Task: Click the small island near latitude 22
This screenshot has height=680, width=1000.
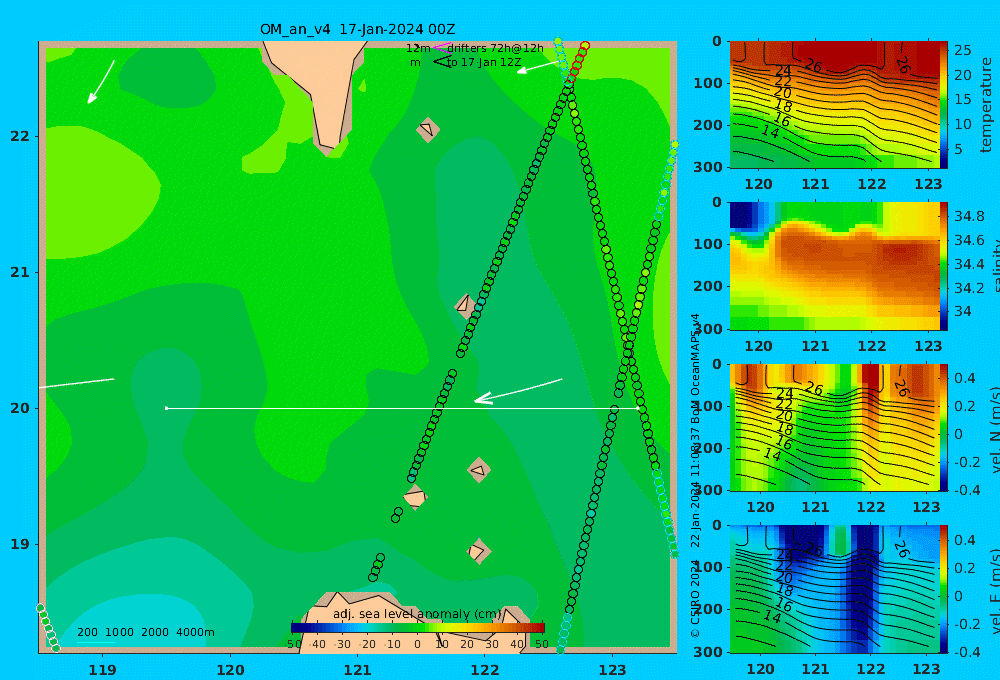Action: [x=428, y=129]
